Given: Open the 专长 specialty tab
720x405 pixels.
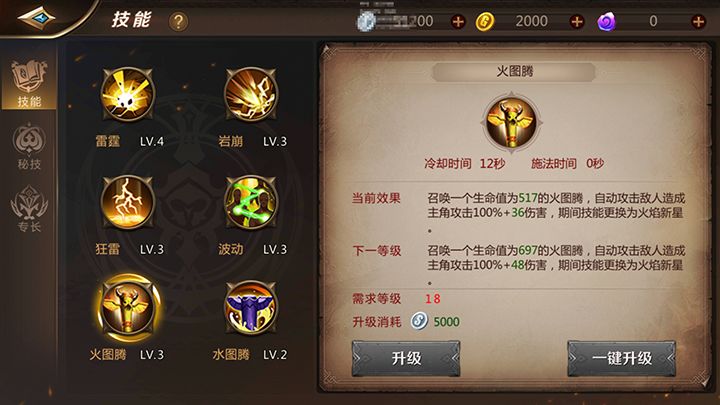Looking at the screenshot, I should coord(29,208).
